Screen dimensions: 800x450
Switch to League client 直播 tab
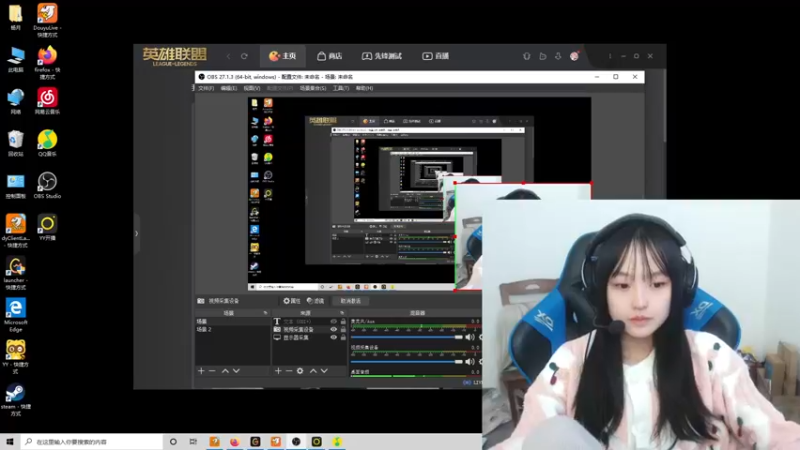[436, 56]
